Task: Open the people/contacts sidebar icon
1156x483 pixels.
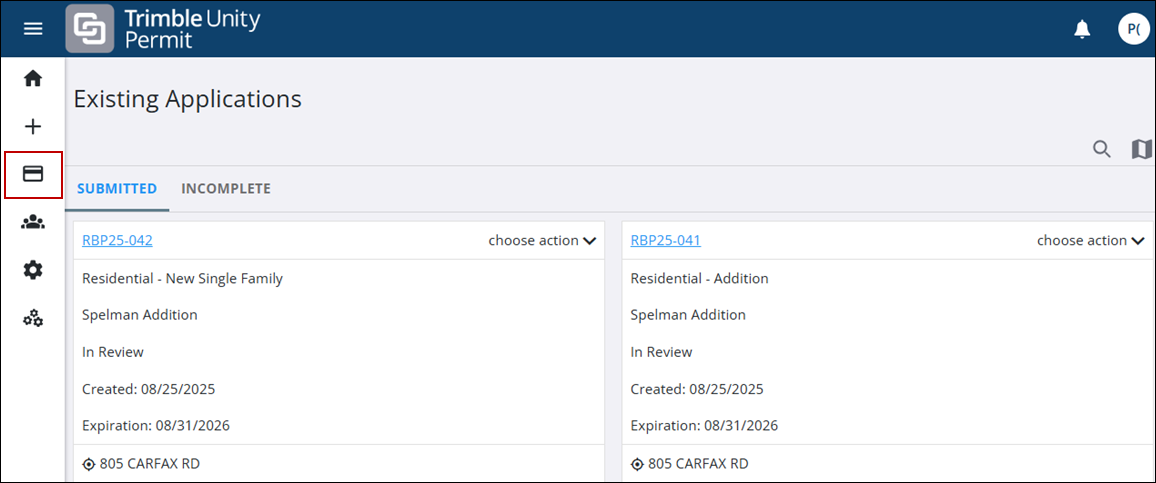Action: tap(33, 222)
